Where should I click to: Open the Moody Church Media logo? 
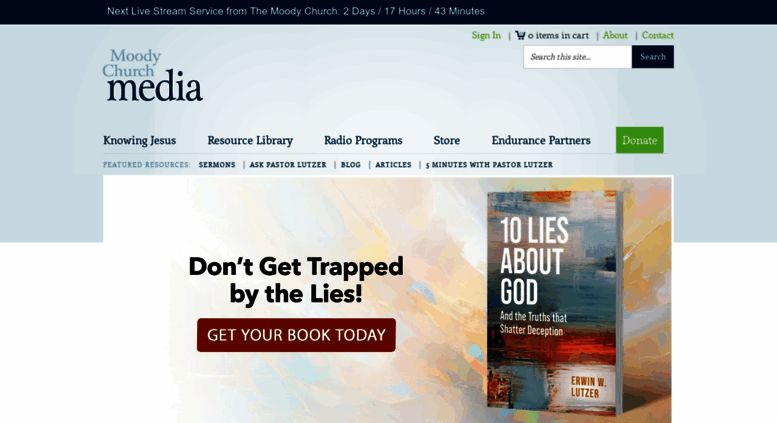click(x=153, y=75)
